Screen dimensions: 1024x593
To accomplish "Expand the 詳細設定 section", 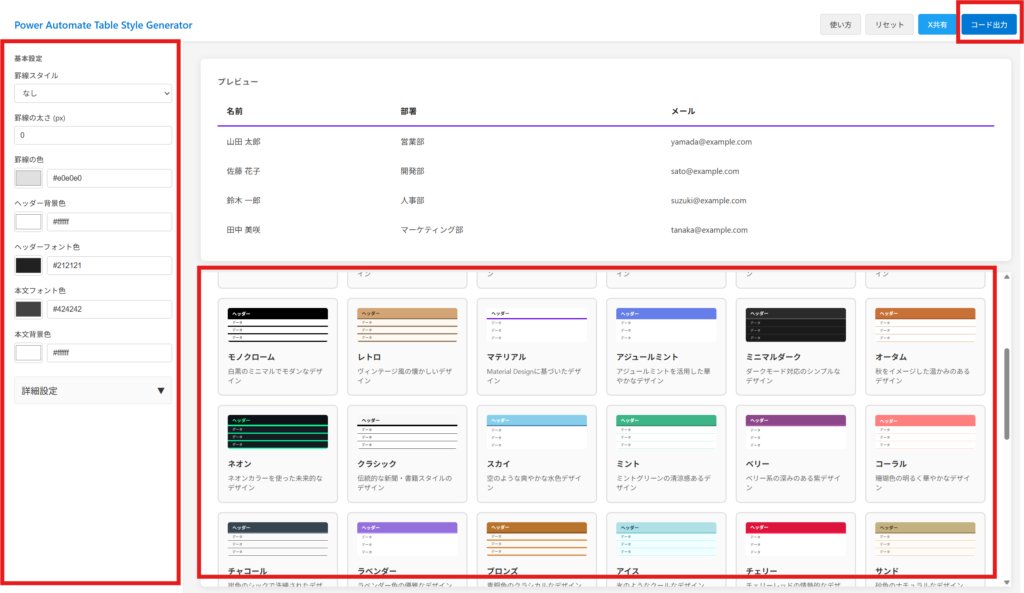I will click(93, 391).
